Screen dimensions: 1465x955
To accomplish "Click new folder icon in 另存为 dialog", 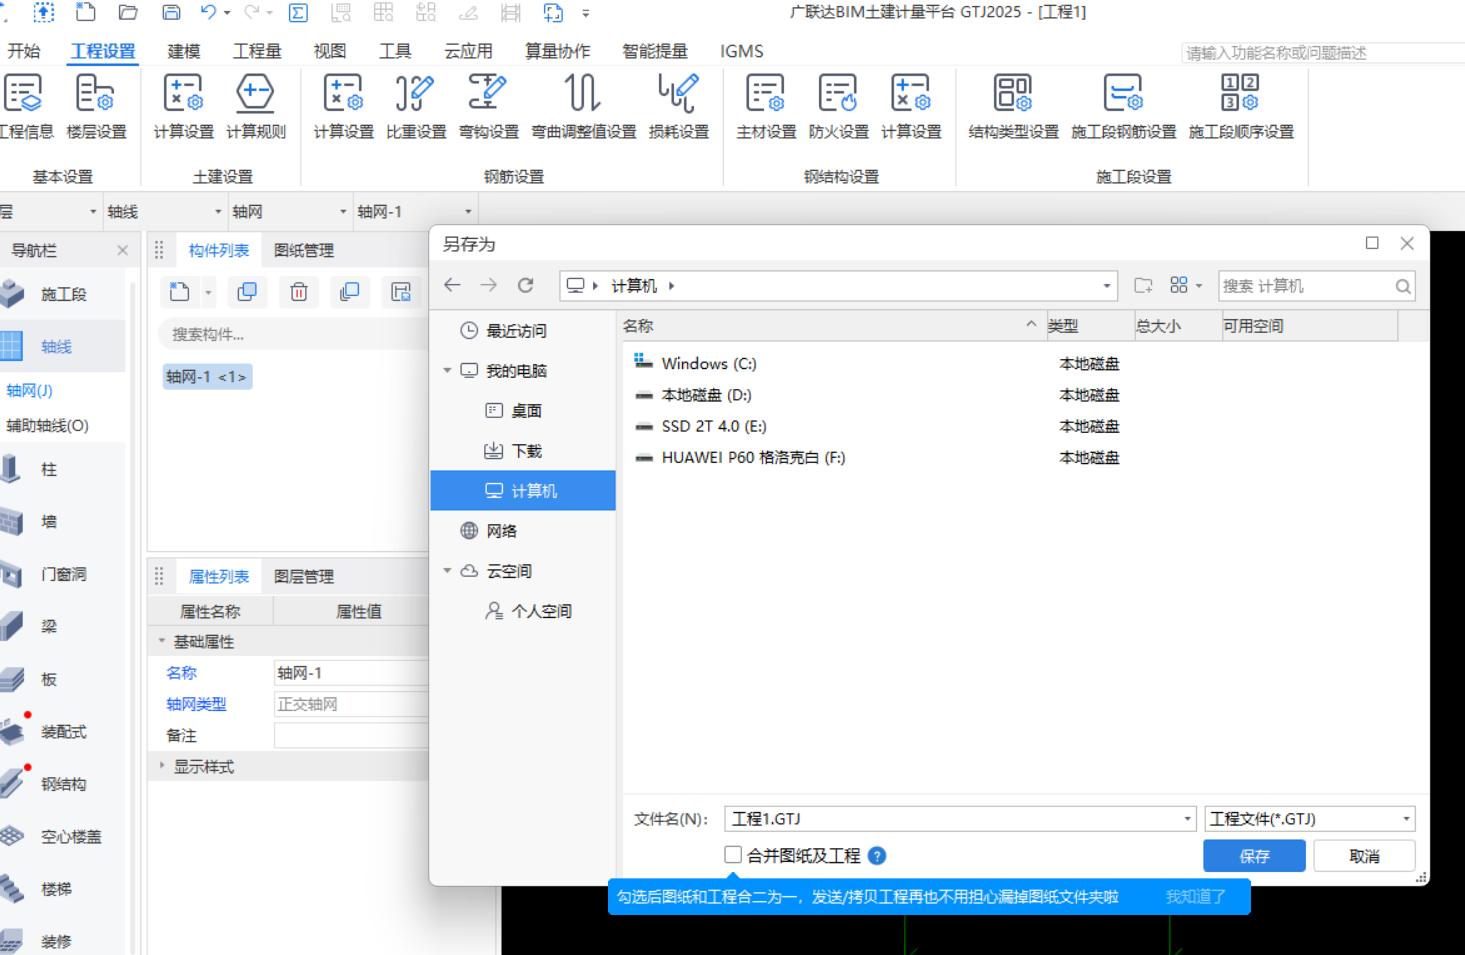I will tap(1143, 285).
